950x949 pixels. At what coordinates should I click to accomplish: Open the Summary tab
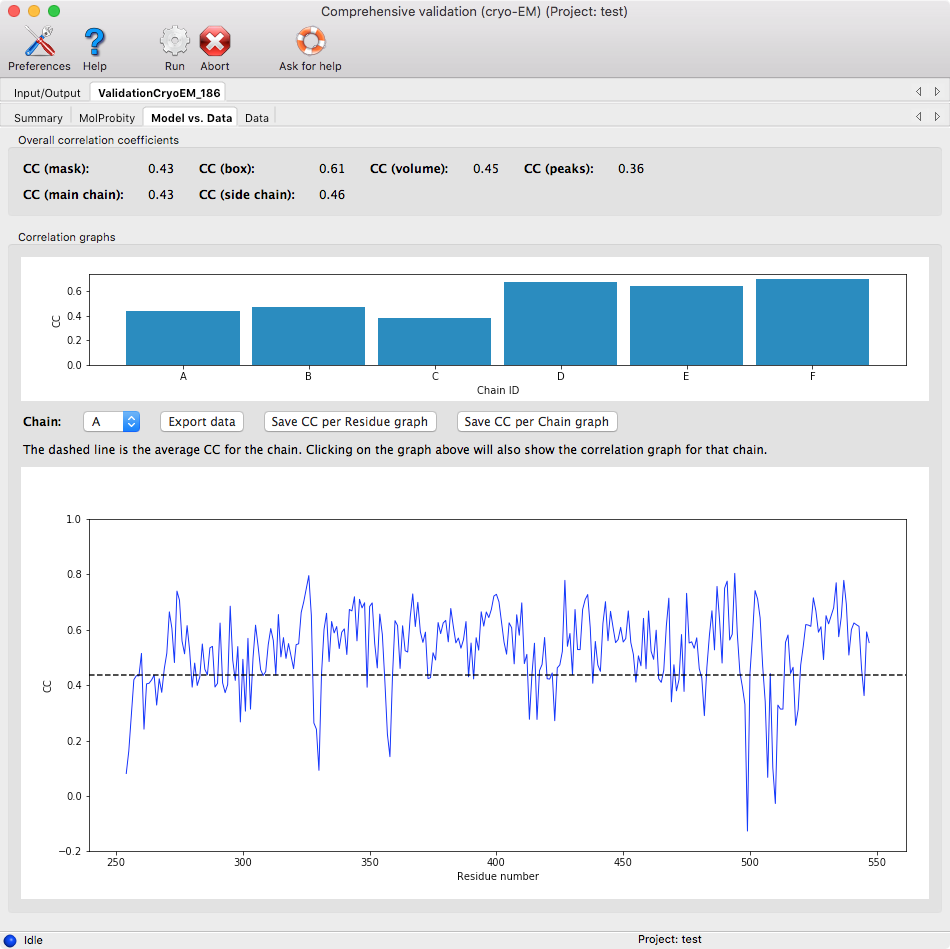click(38, 118)
